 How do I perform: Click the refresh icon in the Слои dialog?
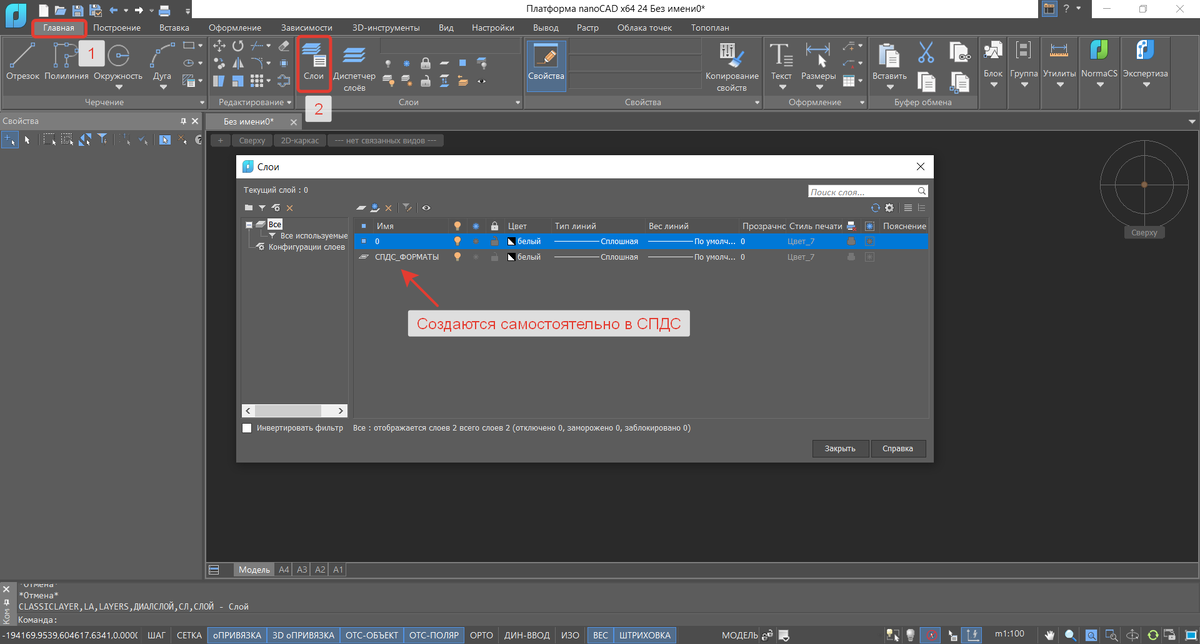(875, 207)
